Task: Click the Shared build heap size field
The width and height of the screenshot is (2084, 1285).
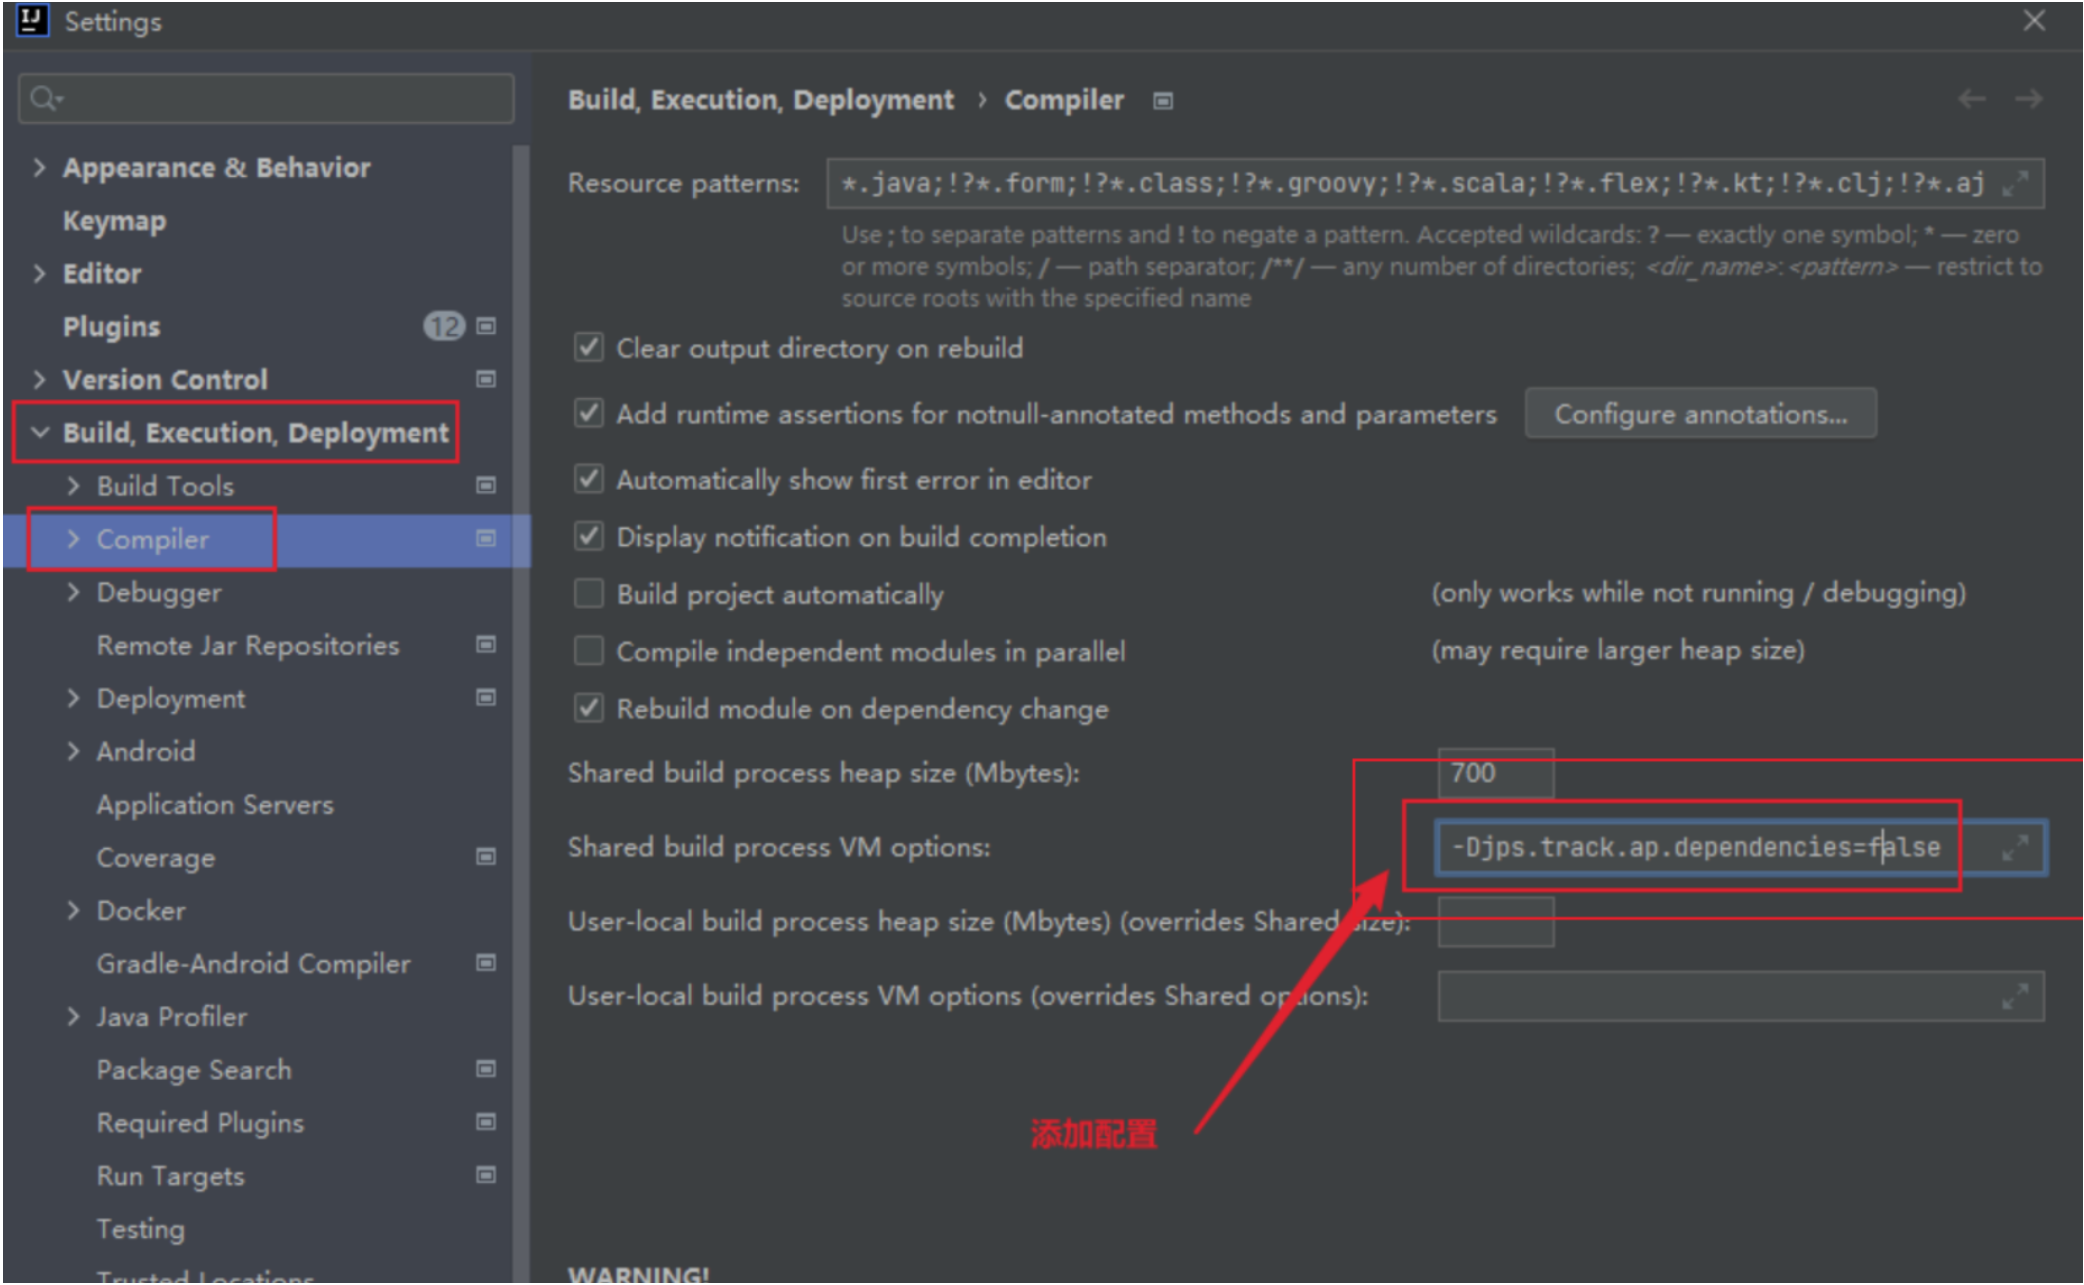Action: [1495, 773]
